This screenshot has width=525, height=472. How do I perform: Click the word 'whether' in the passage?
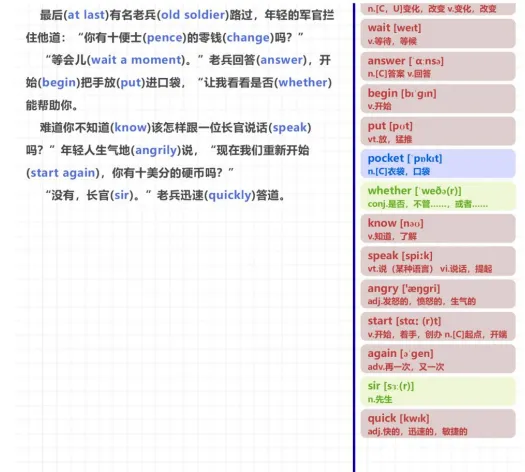(x=303, y=83)
